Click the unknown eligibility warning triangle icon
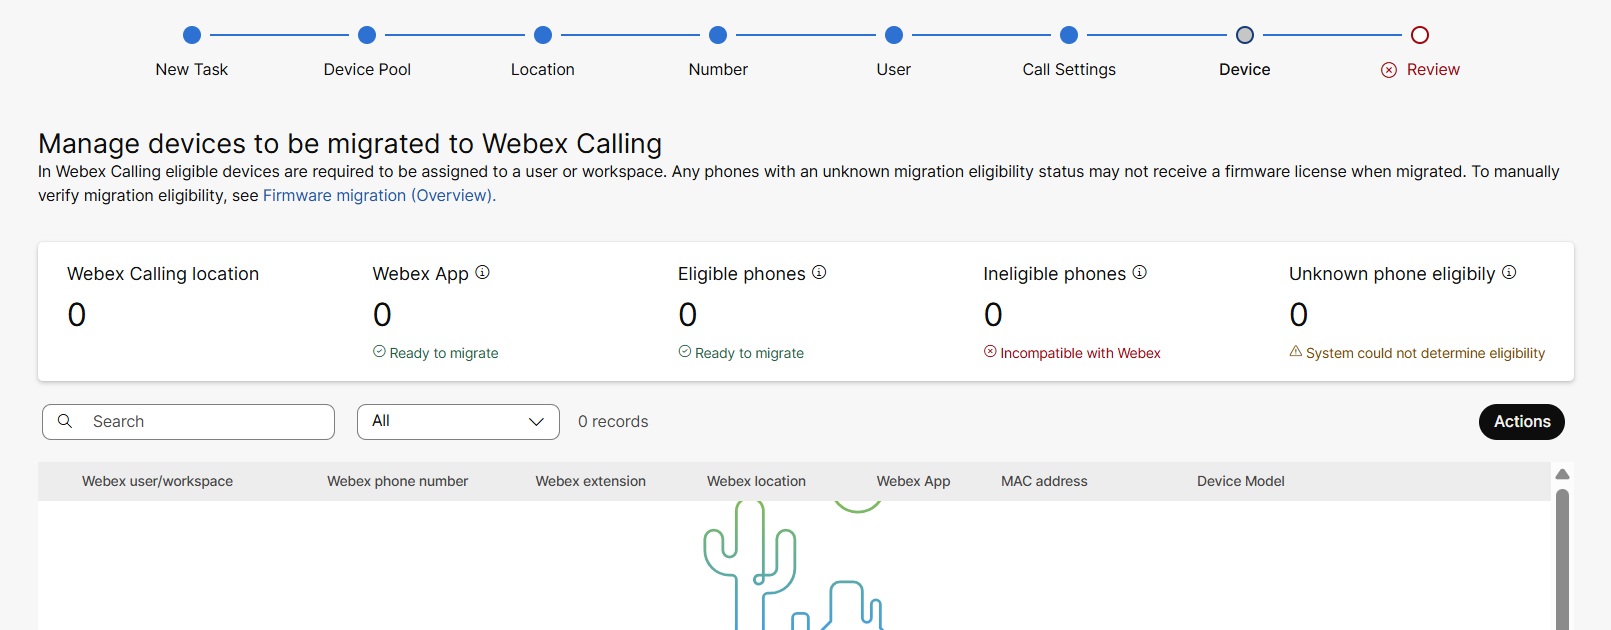 click(1296, 351)
